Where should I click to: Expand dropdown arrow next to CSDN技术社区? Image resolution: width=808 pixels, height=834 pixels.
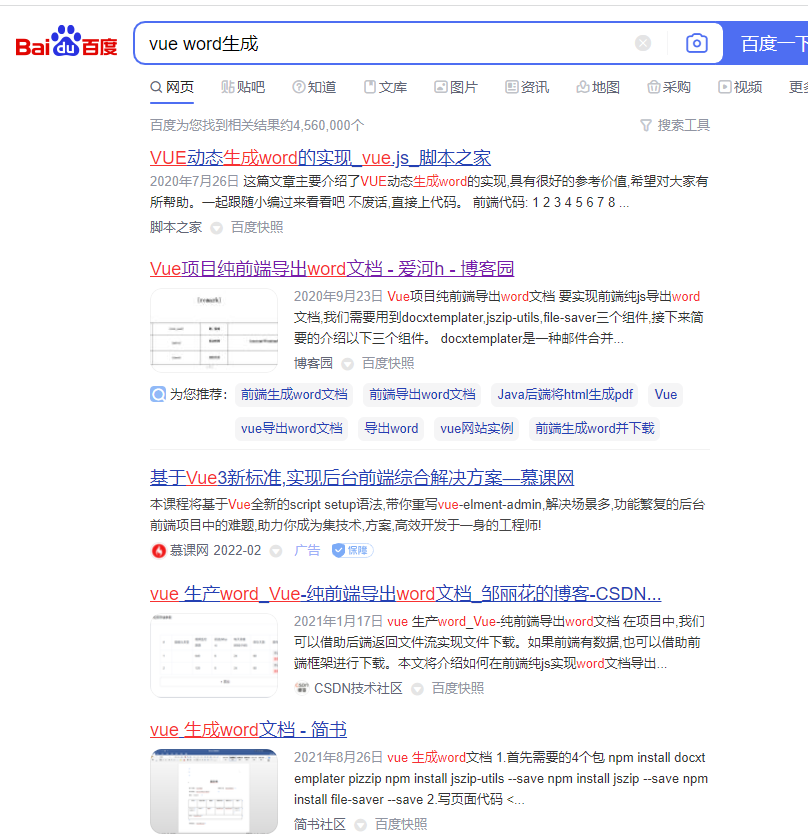[418, 689]
